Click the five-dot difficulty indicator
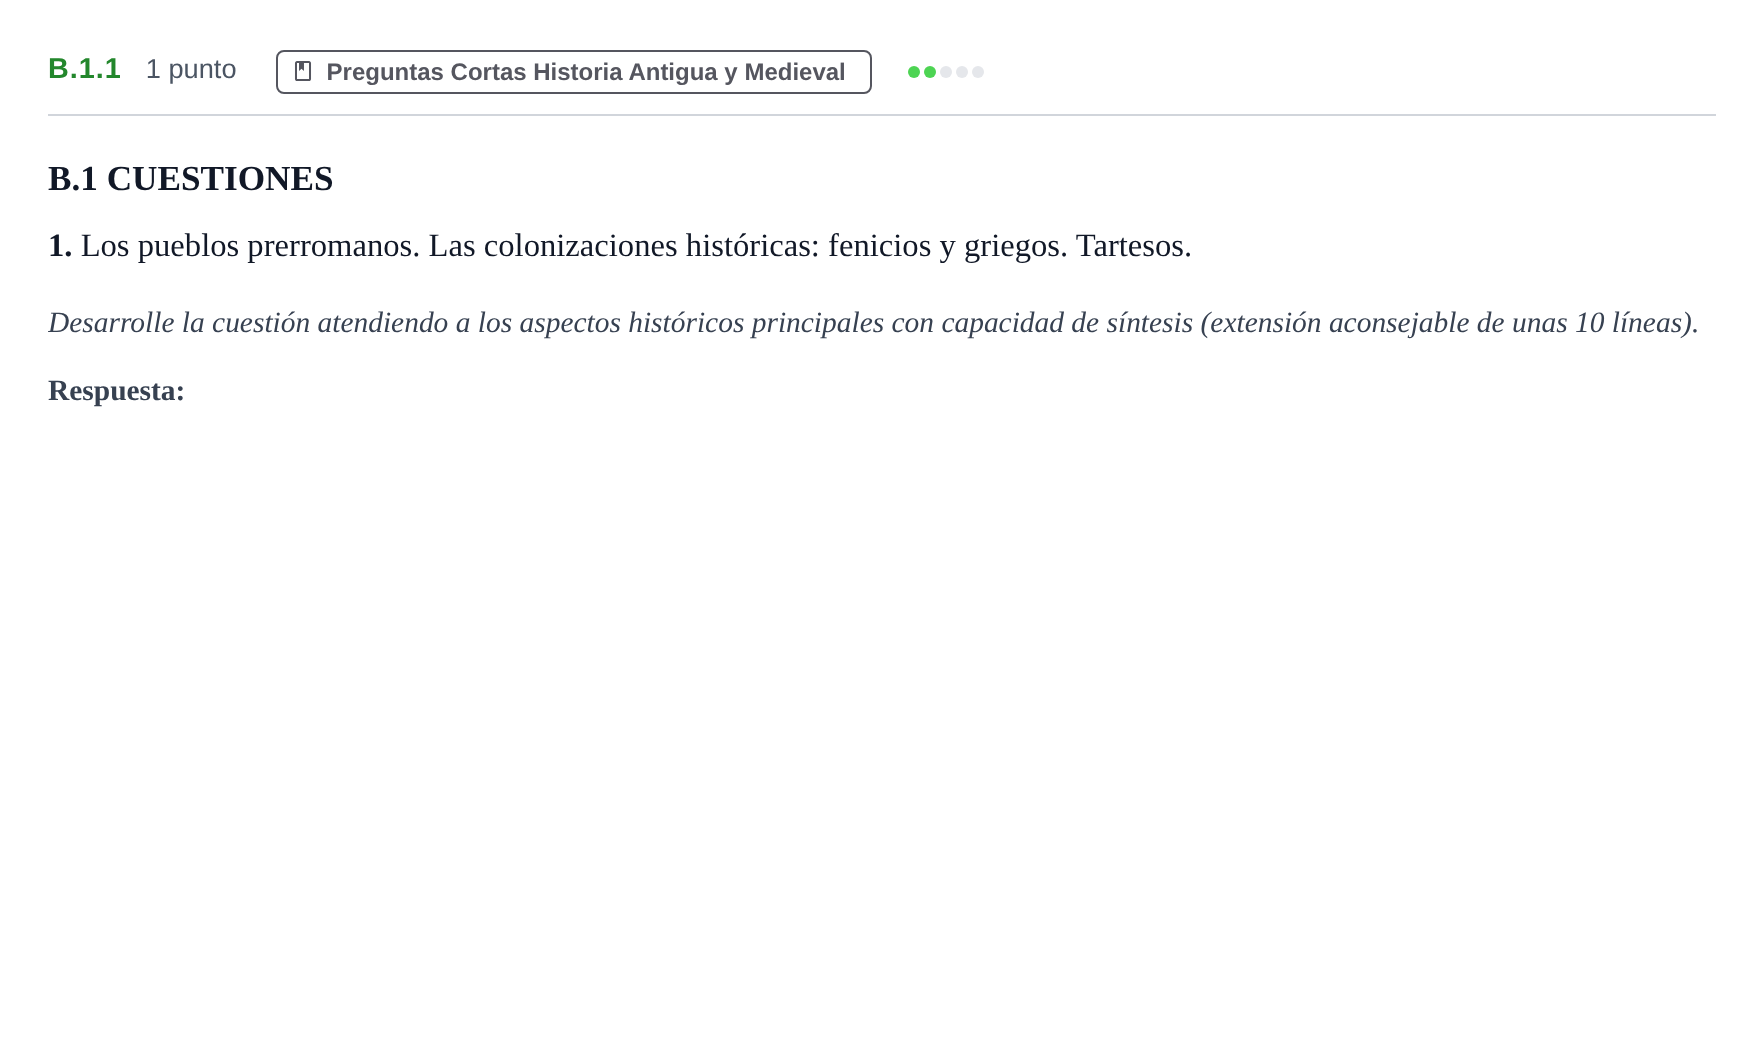Image resolution: width=1764 pixels, height=1048 pixels. coord(946,72)
